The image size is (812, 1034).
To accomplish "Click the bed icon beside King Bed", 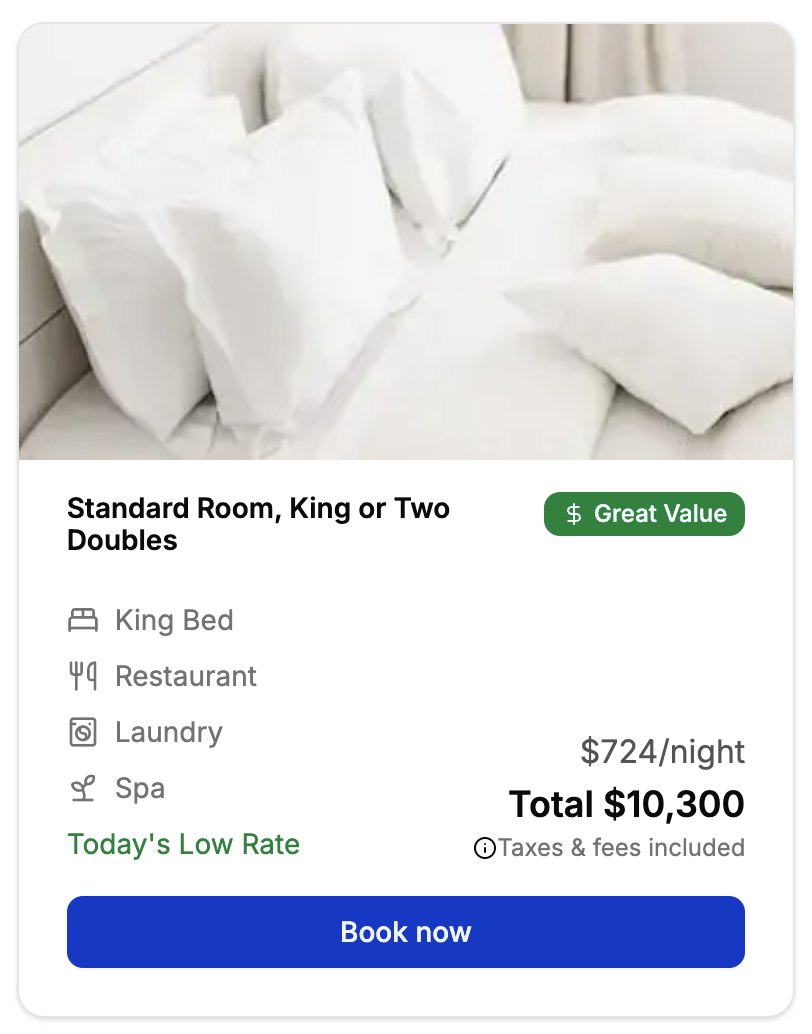I will coord(83,621).
